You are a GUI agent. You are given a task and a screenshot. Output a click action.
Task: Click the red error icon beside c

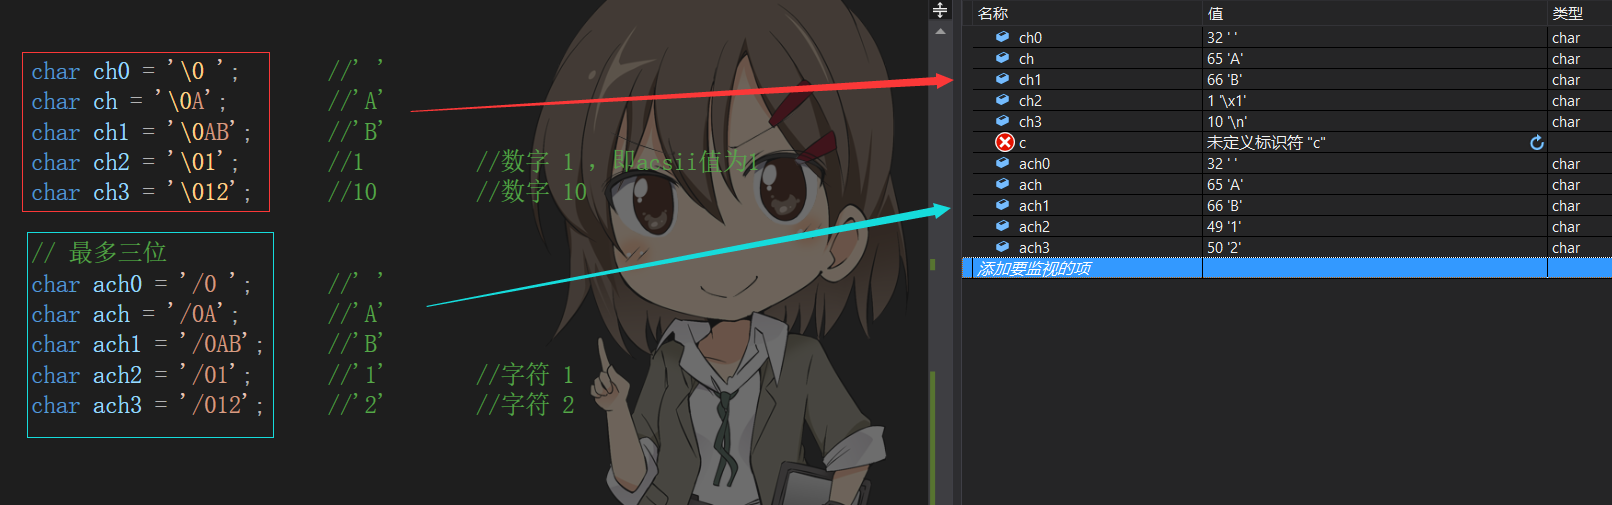(1005, 142)
